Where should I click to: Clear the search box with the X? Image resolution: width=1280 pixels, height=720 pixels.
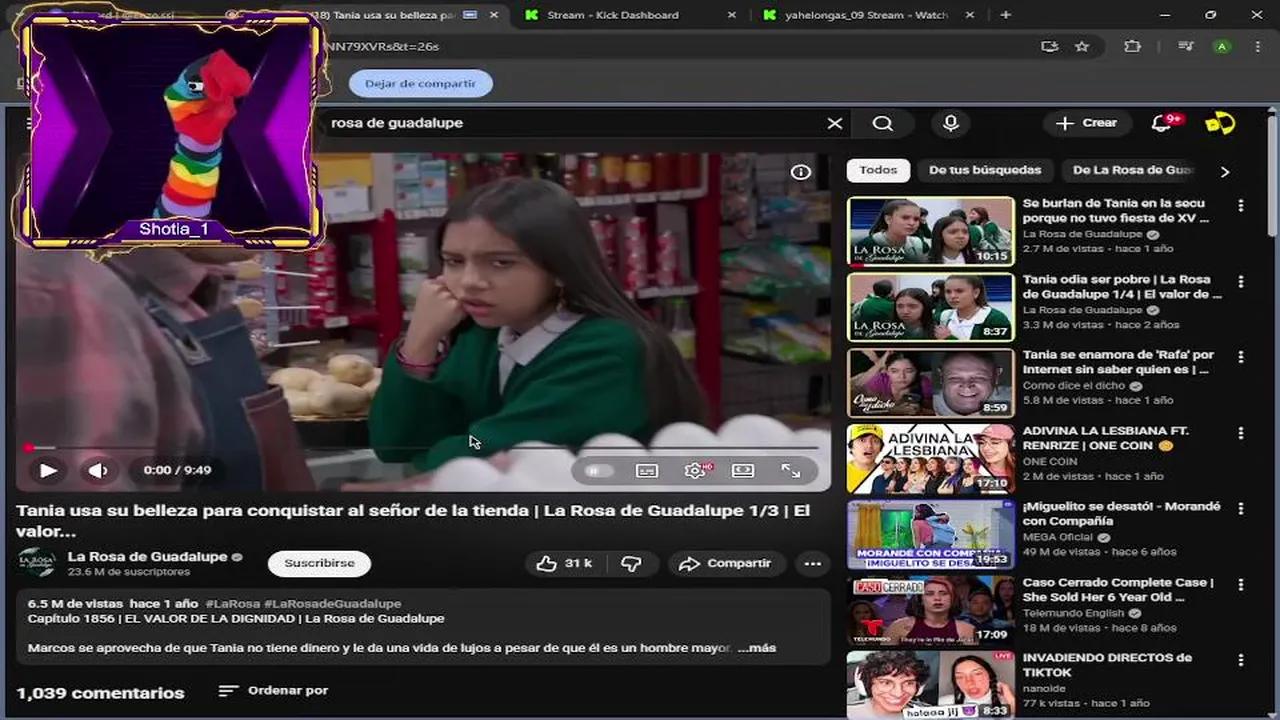coord(834,123)
